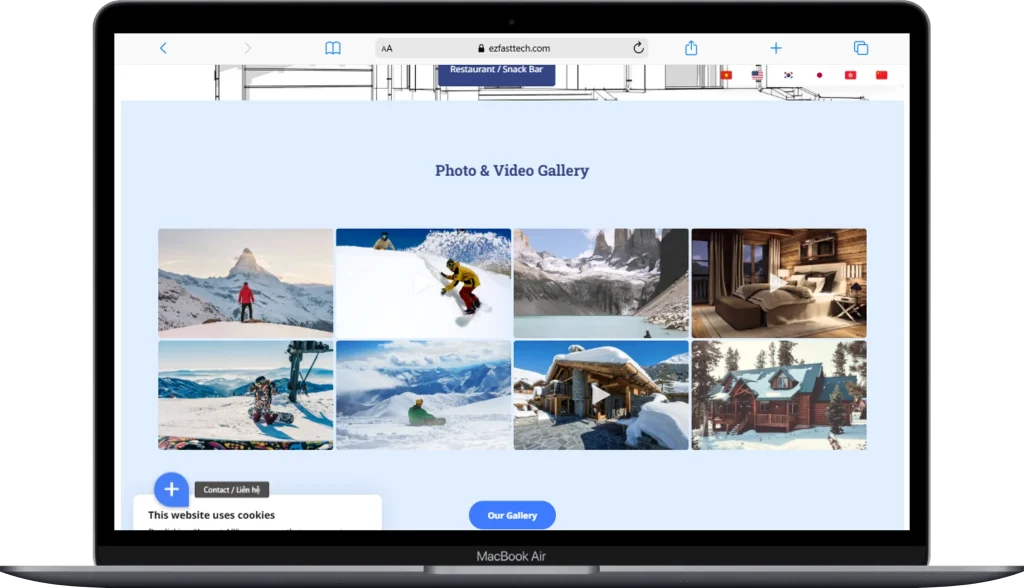Open the blue plus contact button
This screenshot has width=1024, height=588.
click(171, 489)
